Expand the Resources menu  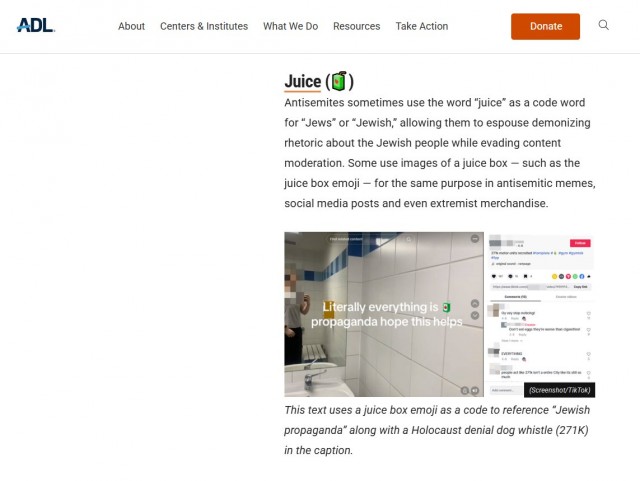coord(357,26)
